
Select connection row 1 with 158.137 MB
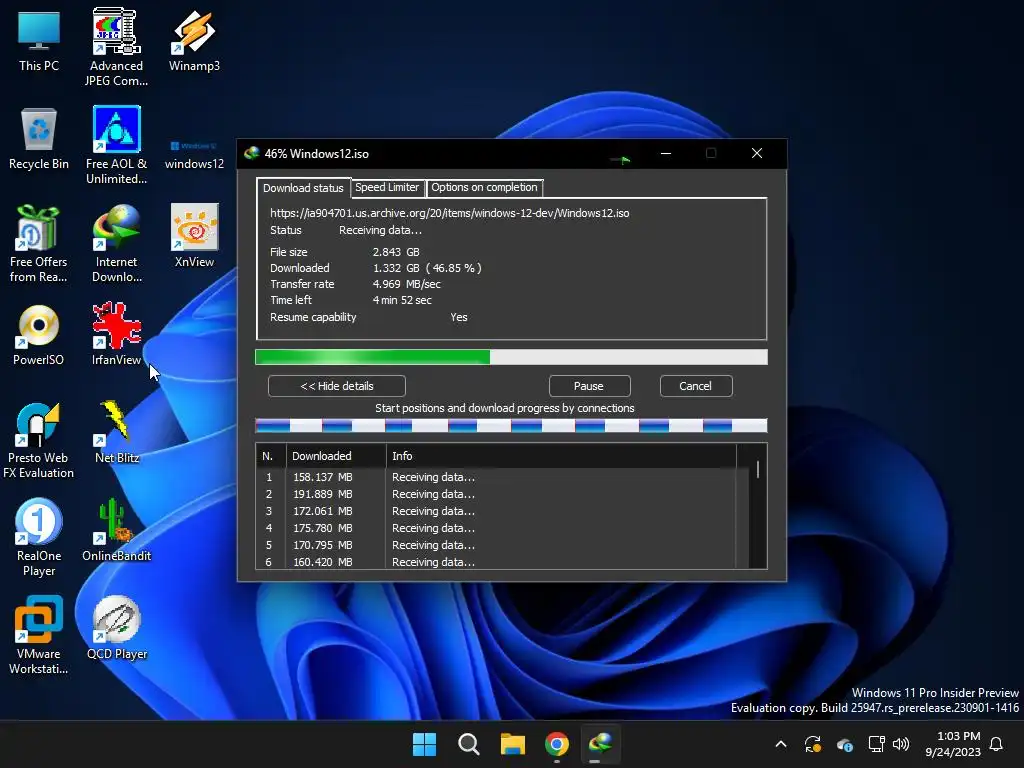tap(496, 477)
